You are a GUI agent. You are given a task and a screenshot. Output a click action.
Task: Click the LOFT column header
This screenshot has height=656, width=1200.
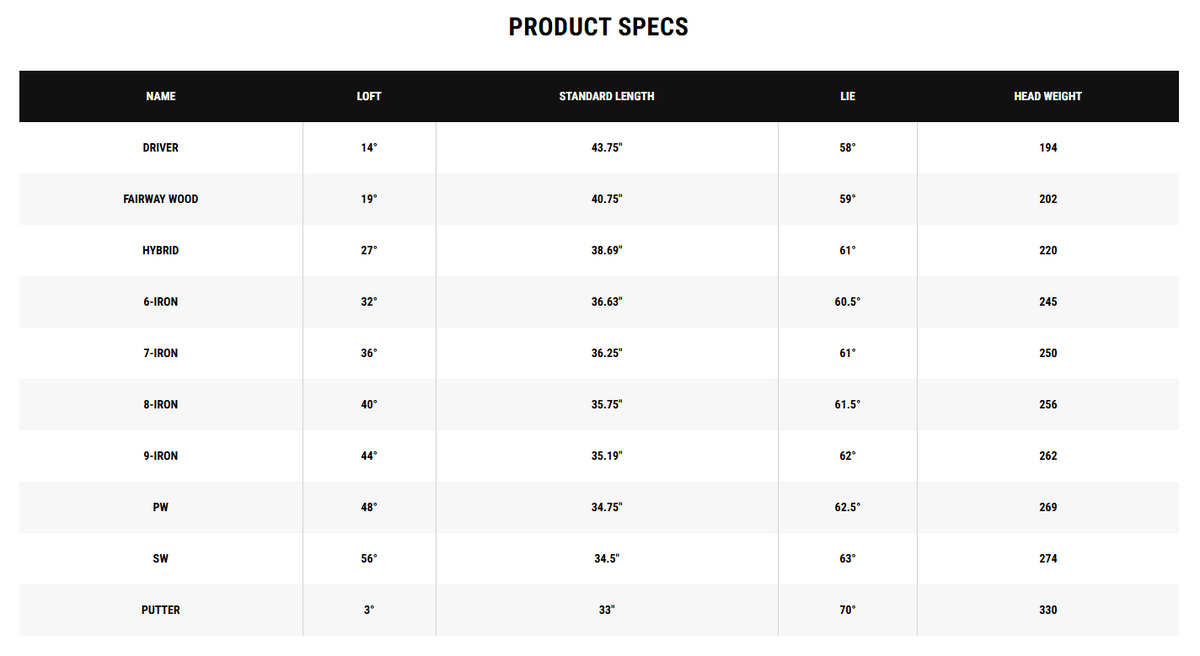coord(369,96)
